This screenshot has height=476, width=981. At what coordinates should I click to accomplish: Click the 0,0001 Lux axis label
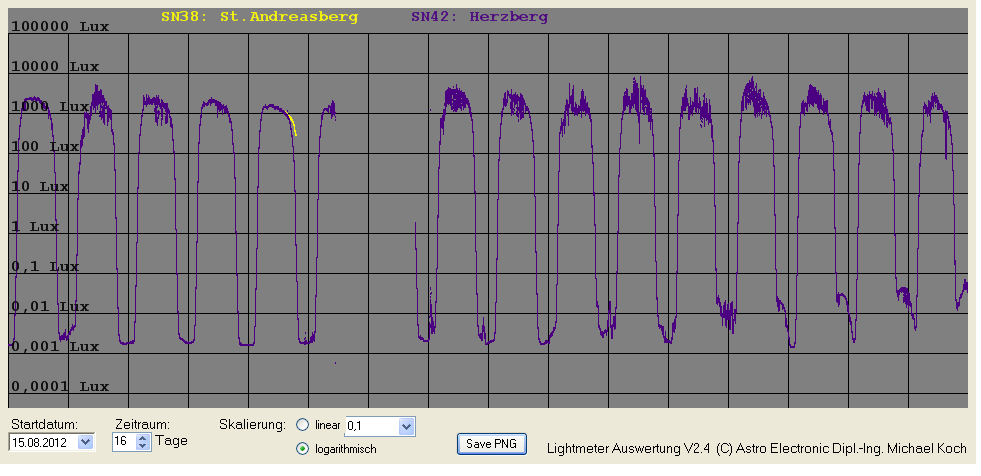[x=60, y=387]
